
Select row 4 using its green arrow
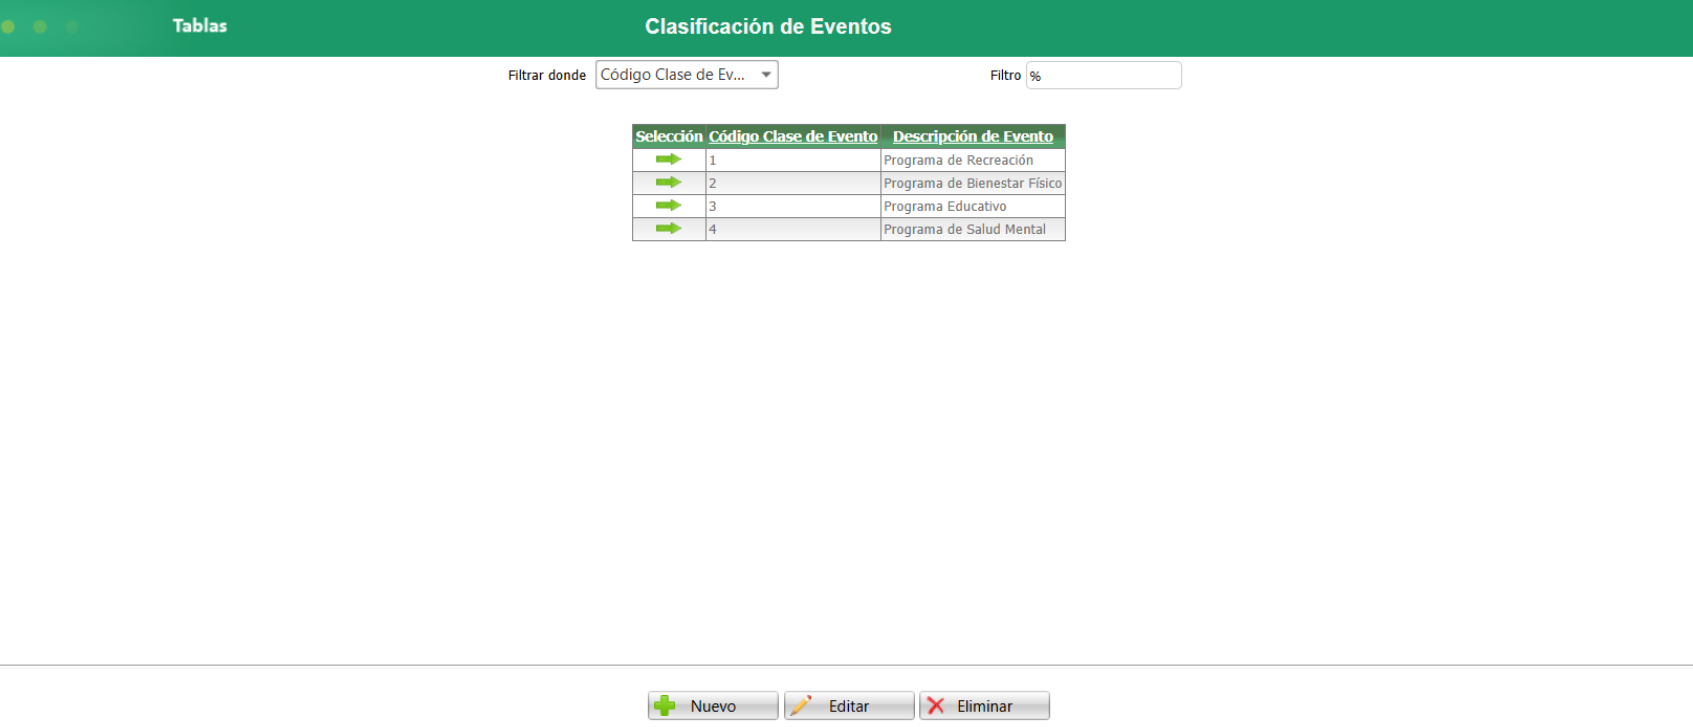tap(668, 229)
